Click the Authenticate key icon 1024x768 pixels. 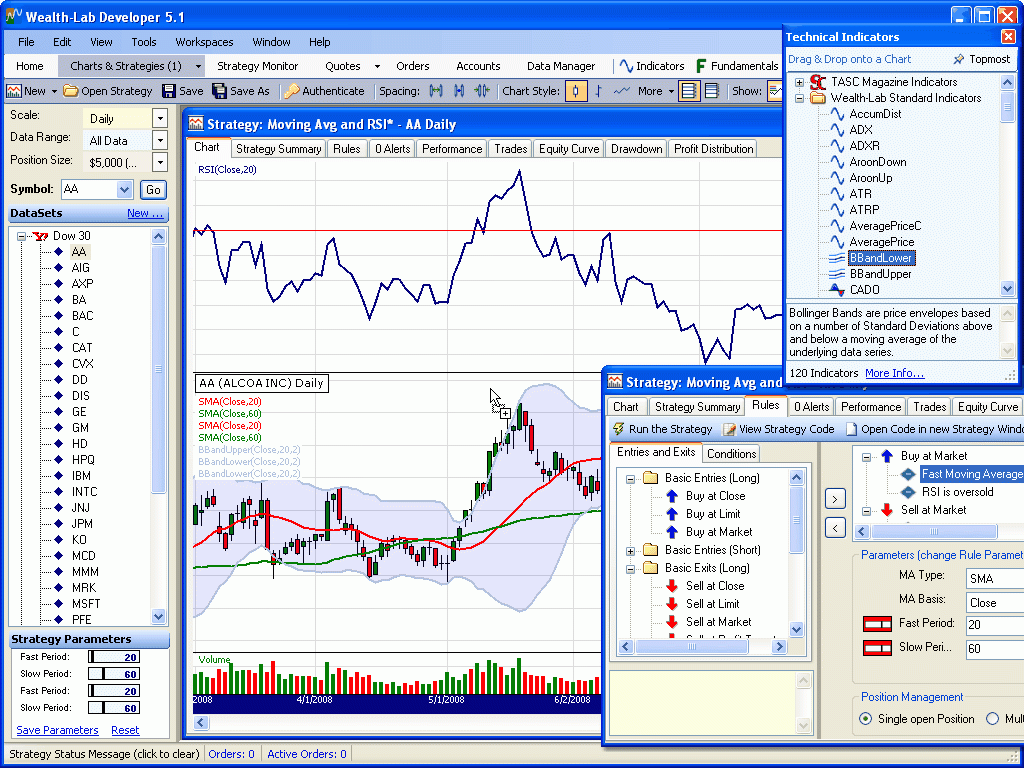[291, 91]
